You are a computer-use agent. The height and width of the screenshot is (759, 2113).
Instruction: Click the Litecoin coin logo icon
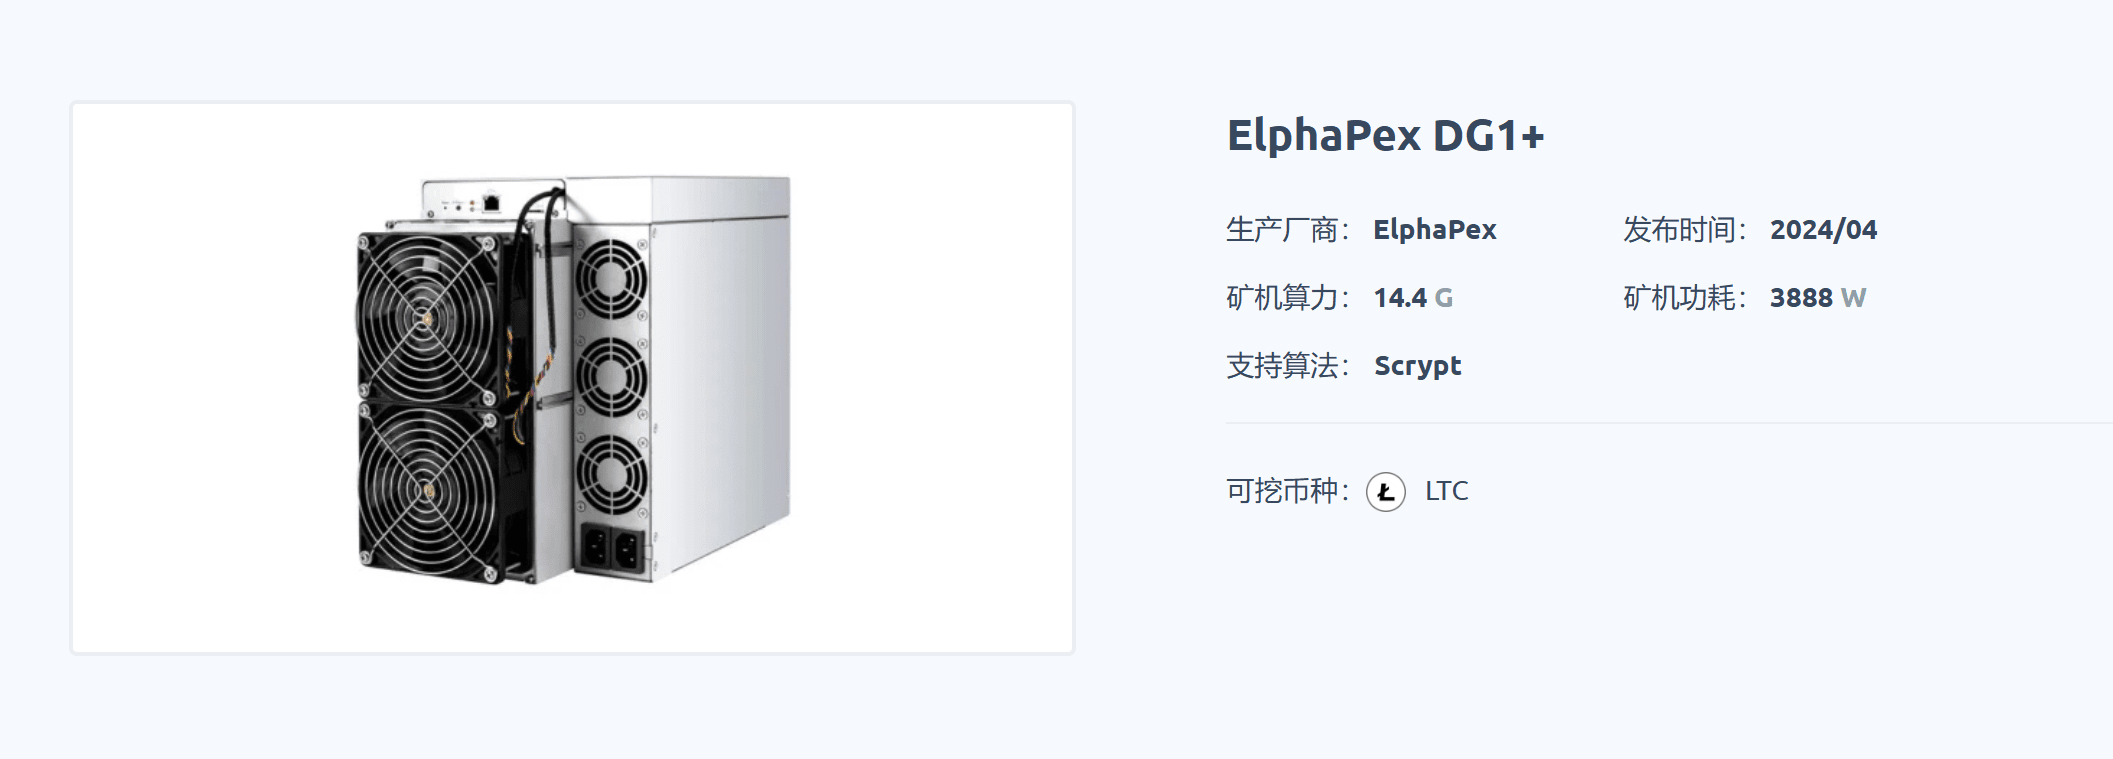click(1386, 492)
